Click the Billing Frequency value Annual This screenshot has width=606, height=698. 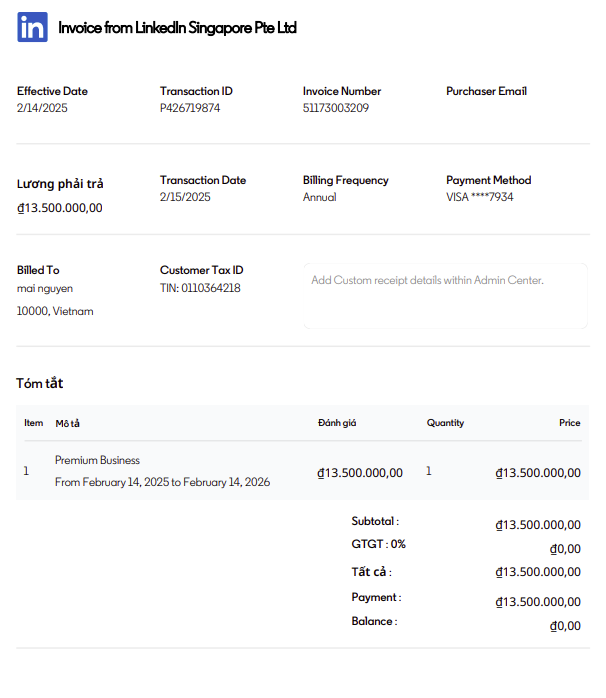click(x=320, y=197)
